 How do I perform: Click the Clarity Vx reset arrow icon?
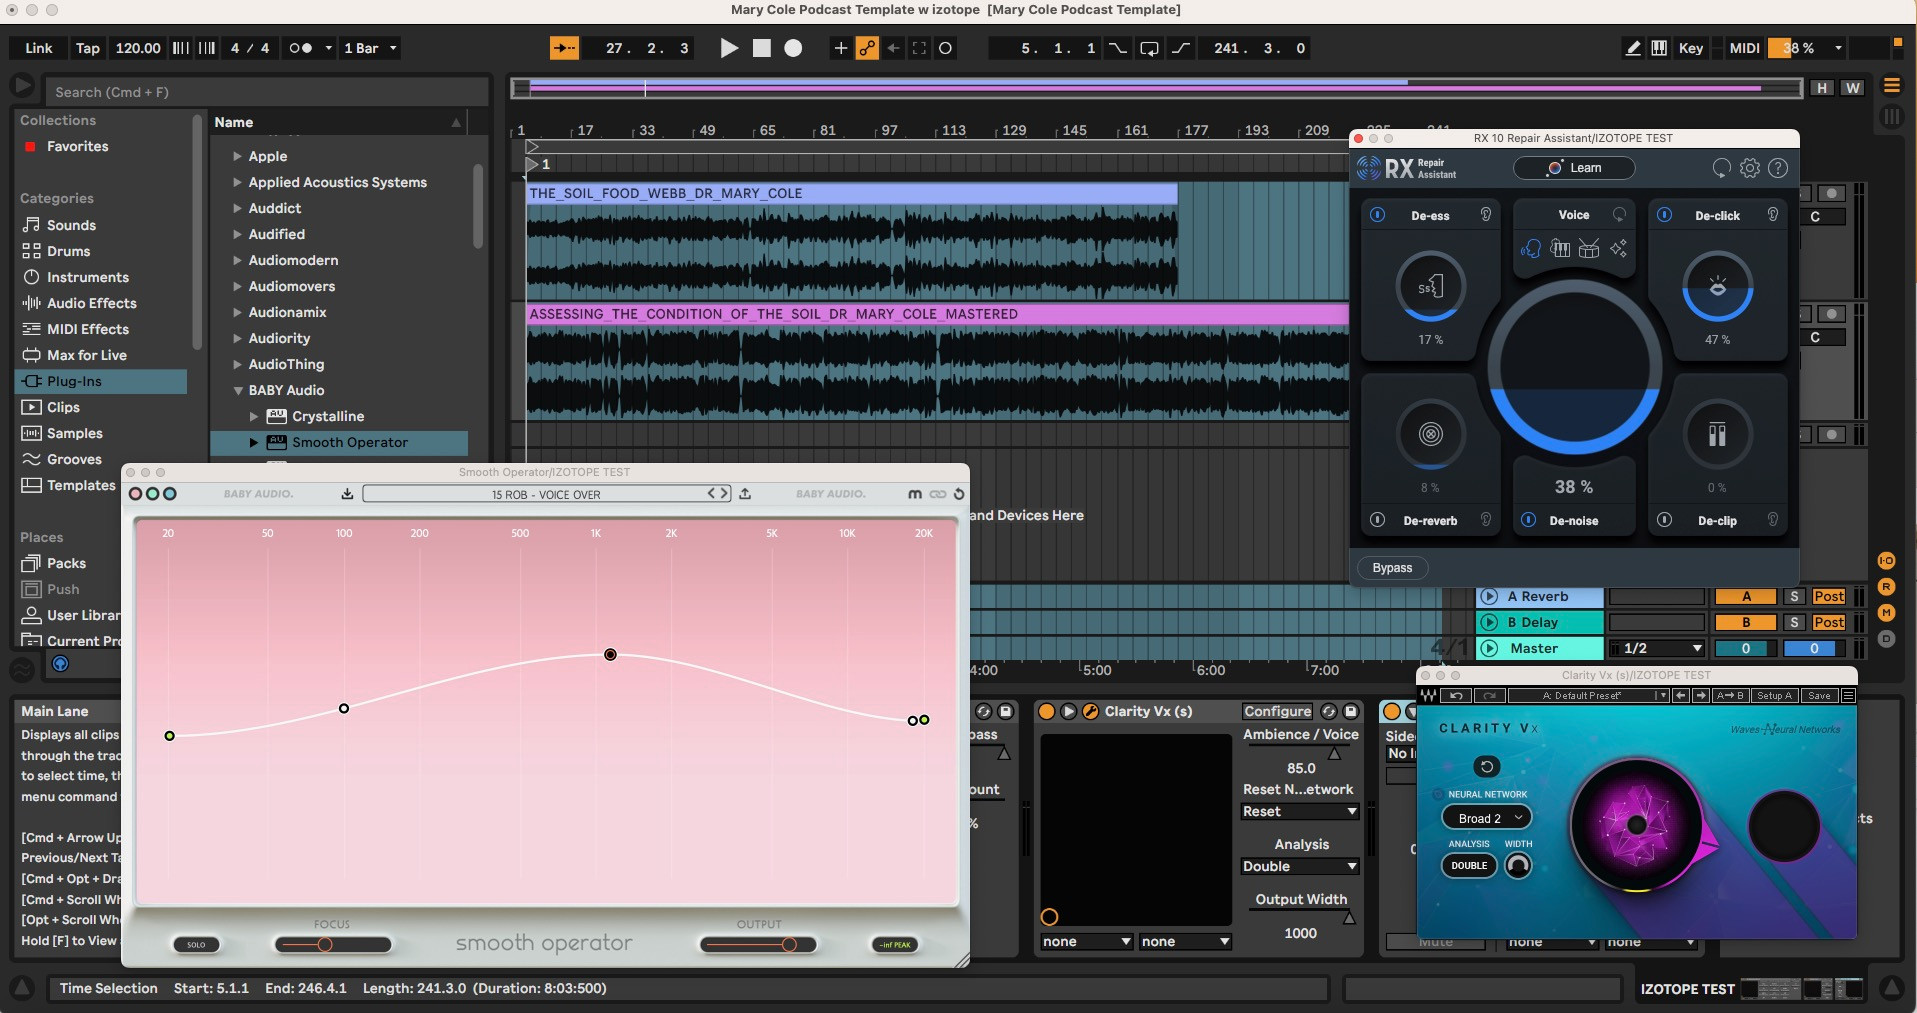coord(1486,767)
